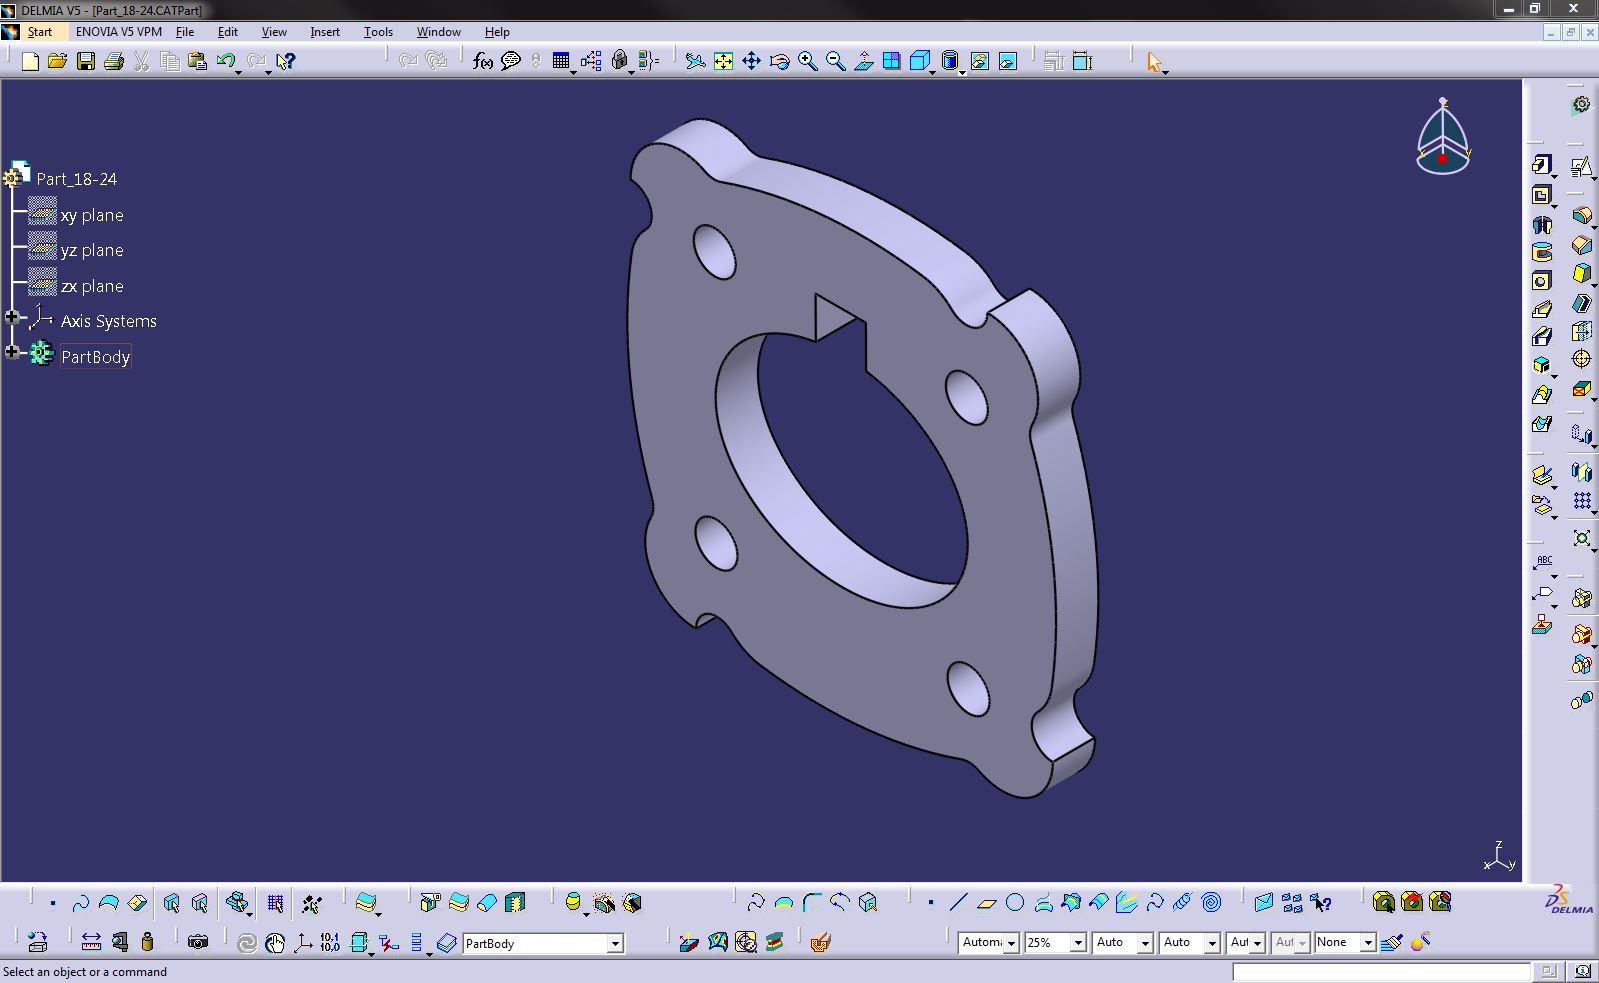Viewport: 1599px width, 983px height.
Task: Click the Copy icon in top toolbar
Action: [x=170, y=61]
